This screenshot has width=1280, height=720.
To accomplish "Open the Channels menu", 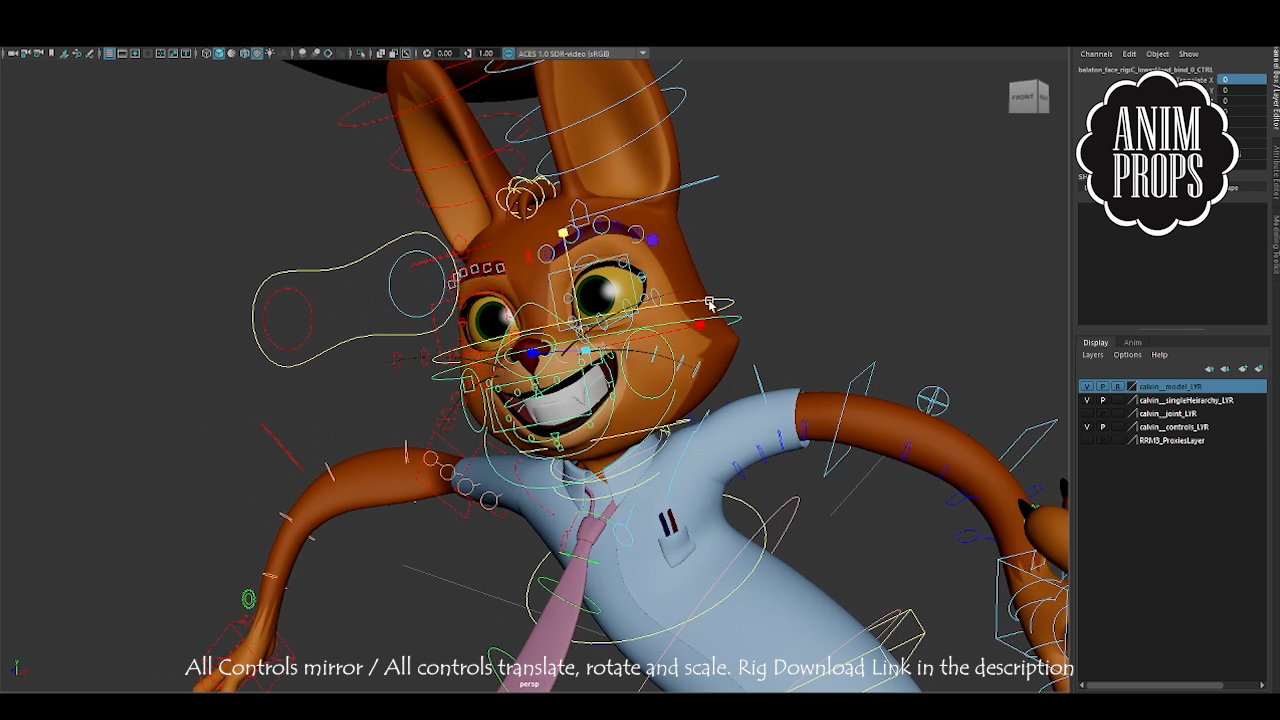I will pyautogui.click(x=1096, y=54).
